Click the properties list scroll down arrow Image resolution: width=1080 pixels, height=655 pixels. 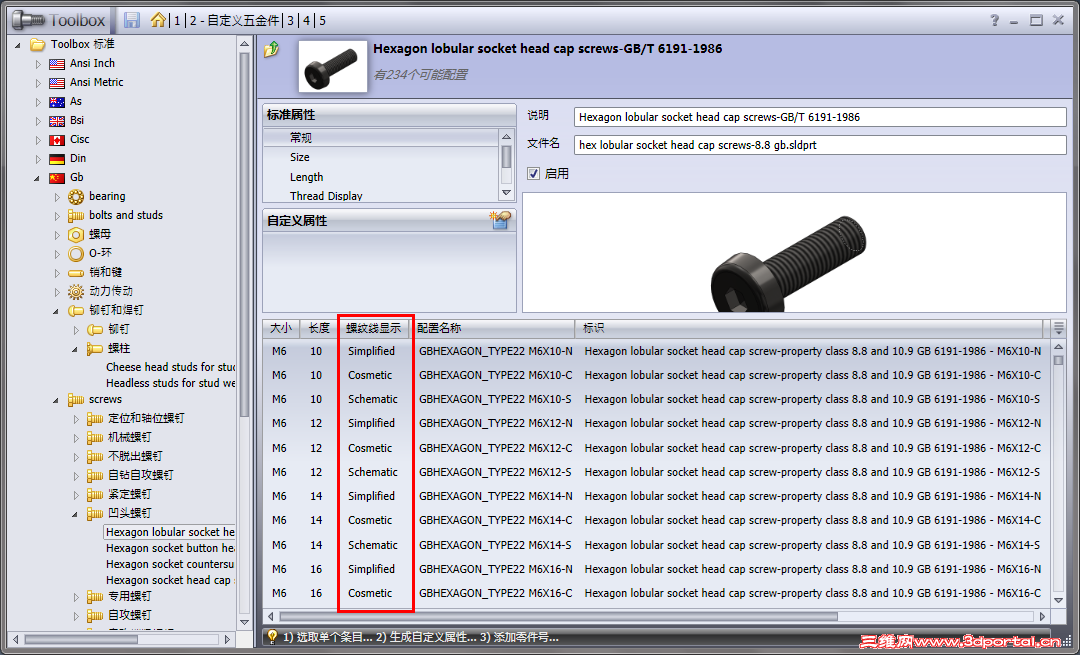click(x=506, y=193)
